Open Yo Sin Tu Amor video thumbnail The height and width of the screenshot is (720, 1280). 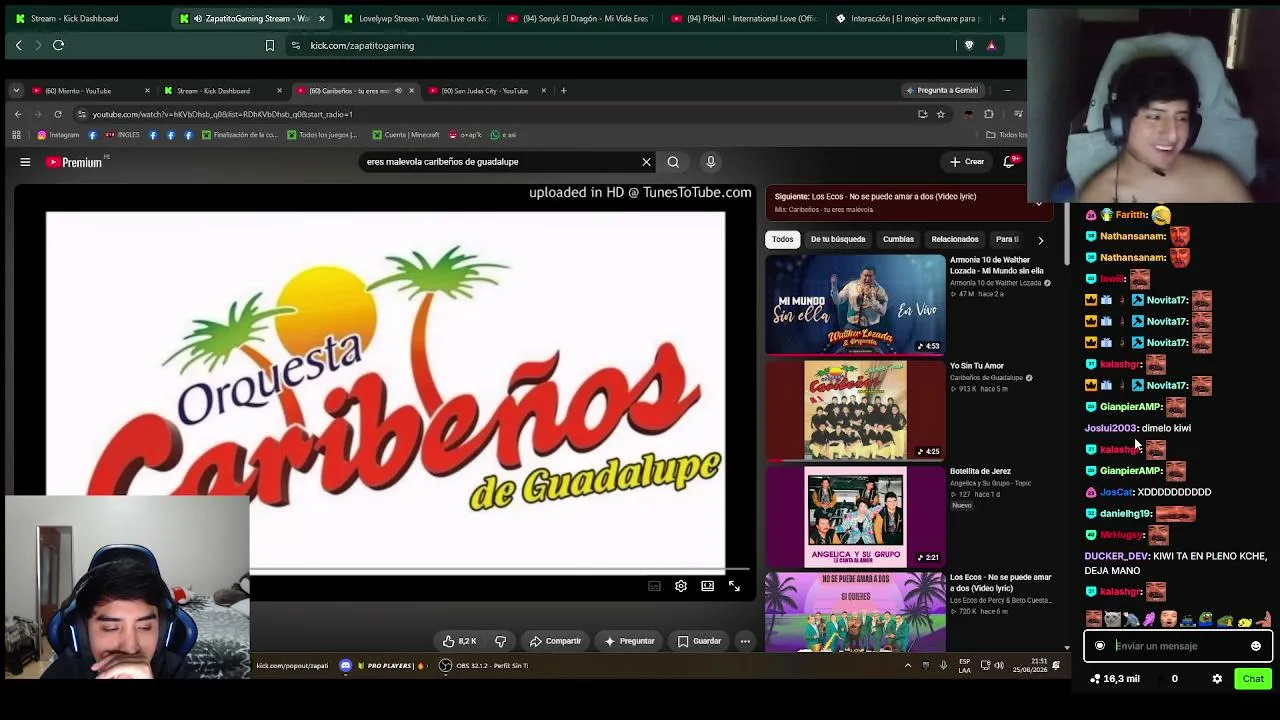point(855,410)
